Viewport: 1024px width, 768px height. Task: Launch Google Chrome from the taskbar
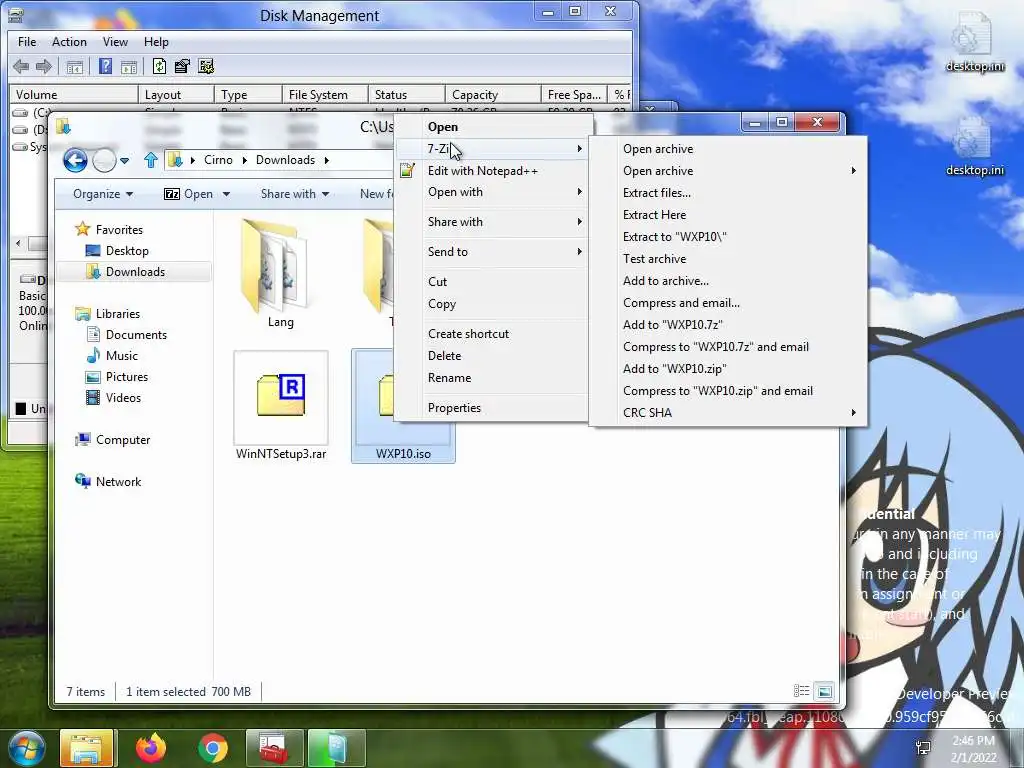point(212,749)
